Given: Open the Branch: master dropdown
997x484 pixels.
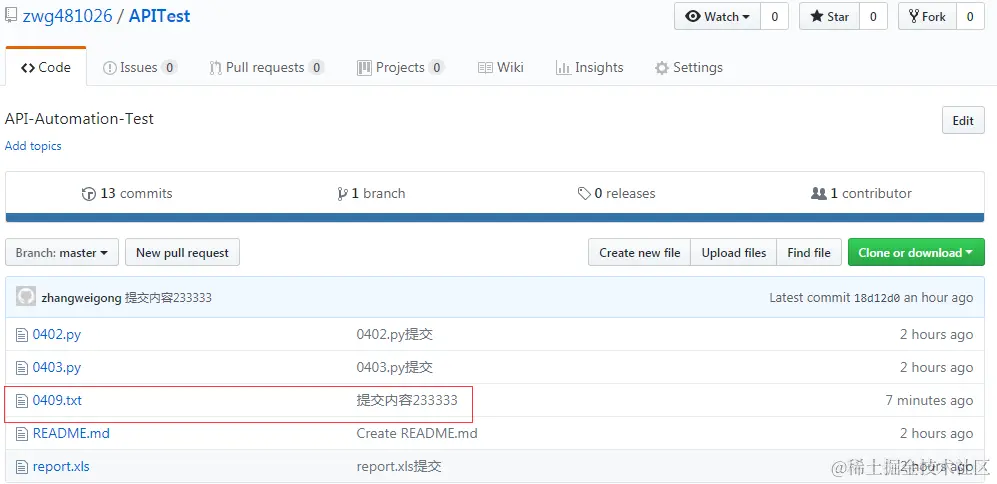Looking at the screenshot, I should 62,252.
